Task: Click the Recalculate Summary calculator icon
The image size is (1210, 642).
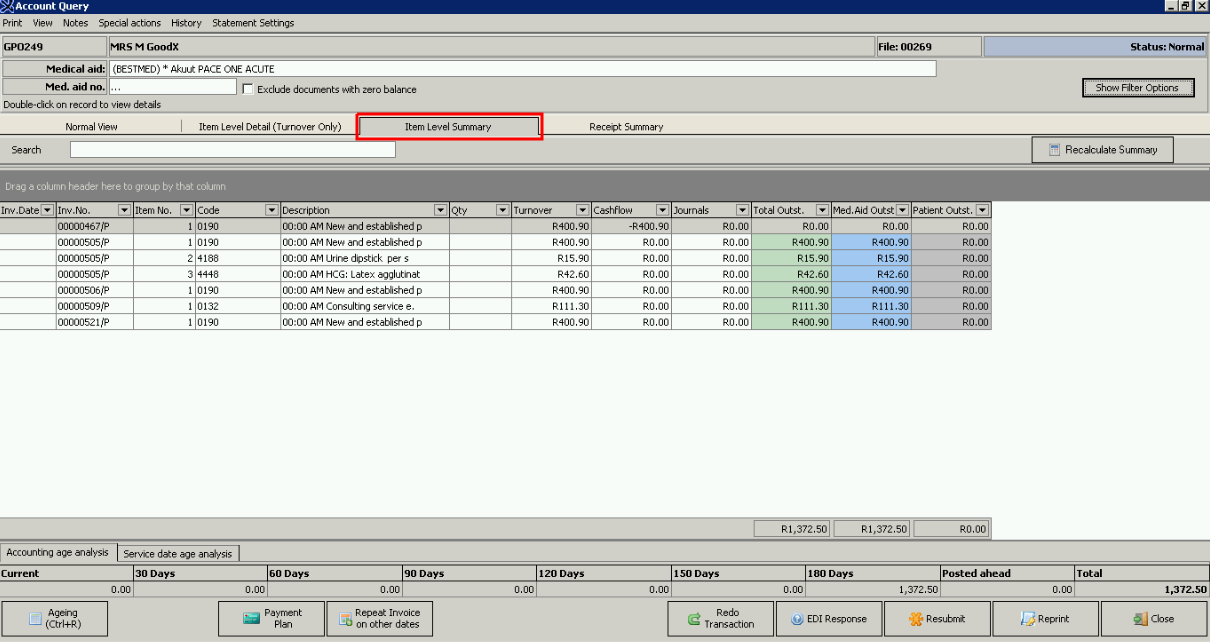Action: tap(1054, 150)
